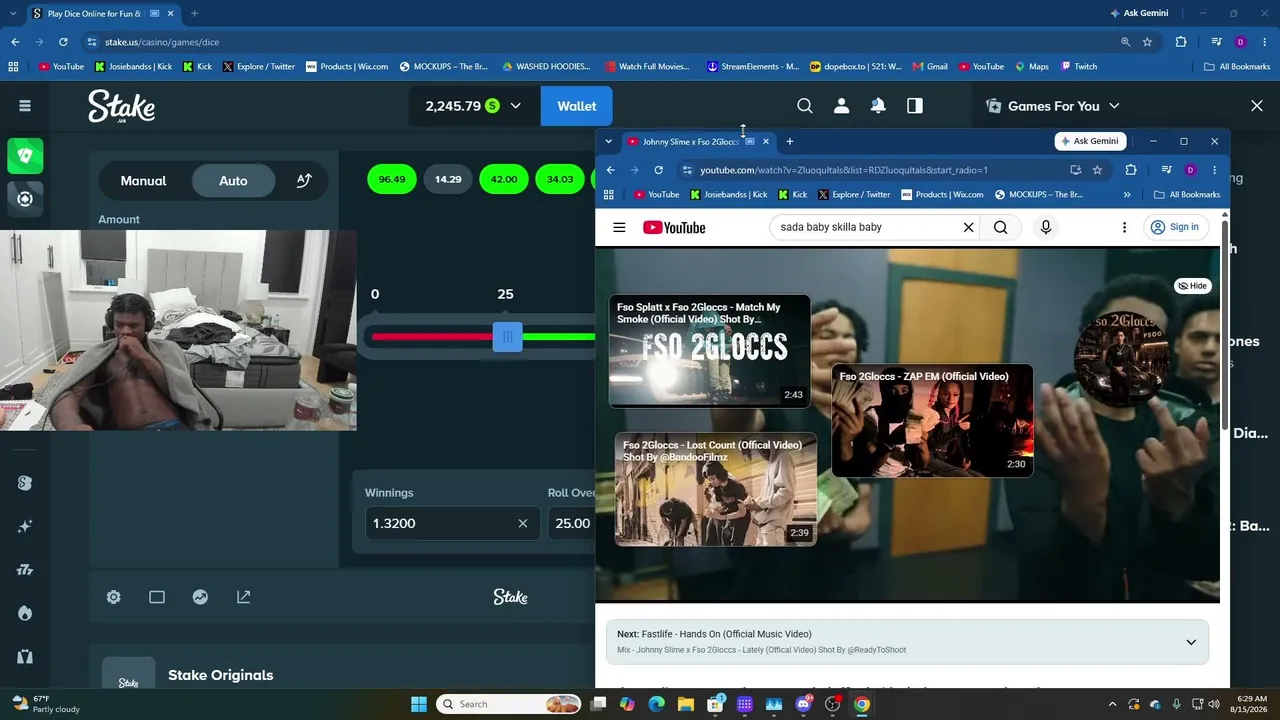Image resolution: width=1280 pixels, height=720 pixels.
Task: Click the Stake logo in header
Action: pos(121,106)
